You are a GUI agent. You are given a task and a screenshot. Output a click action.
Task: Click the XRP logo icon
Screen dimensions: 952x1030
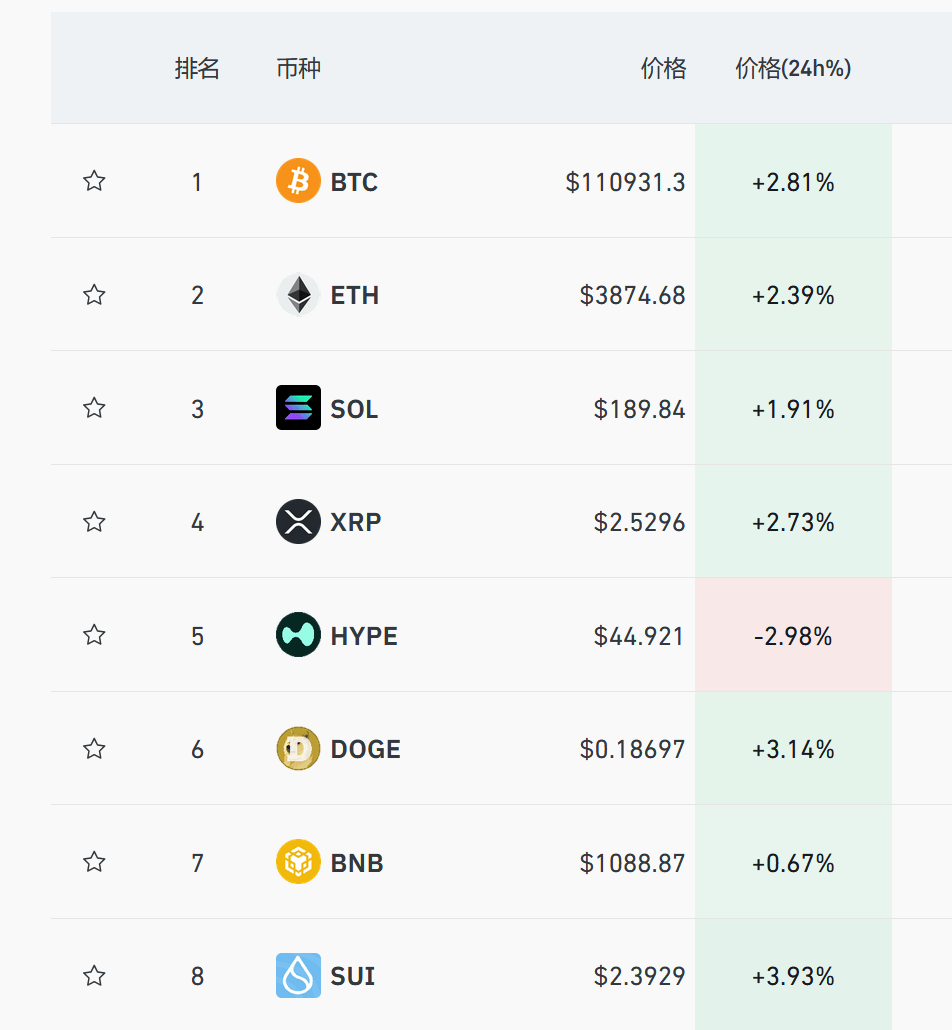pyautogui.click(x=298, y=522)
